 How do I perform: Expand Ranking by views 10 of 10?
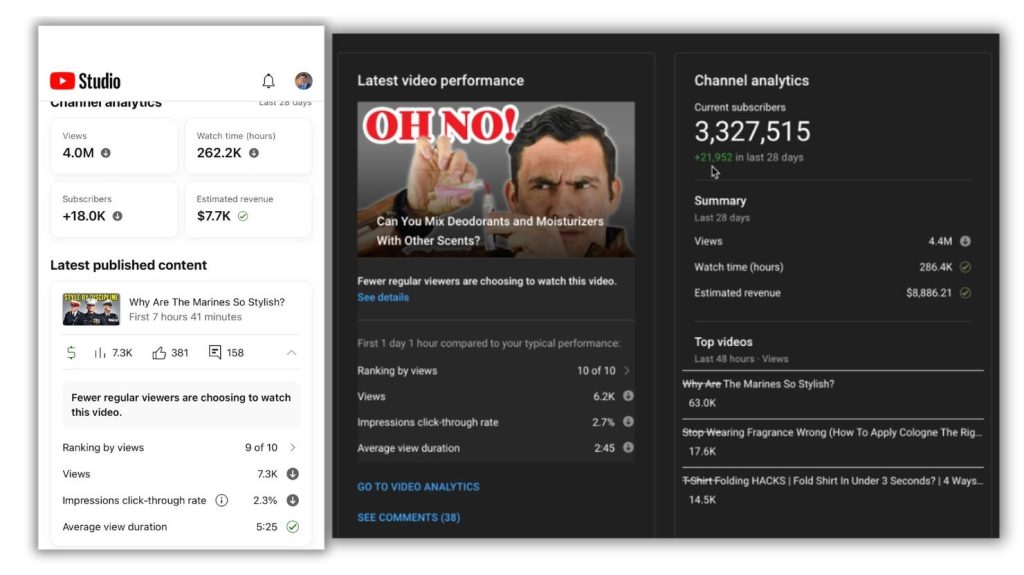coord(627,371)
